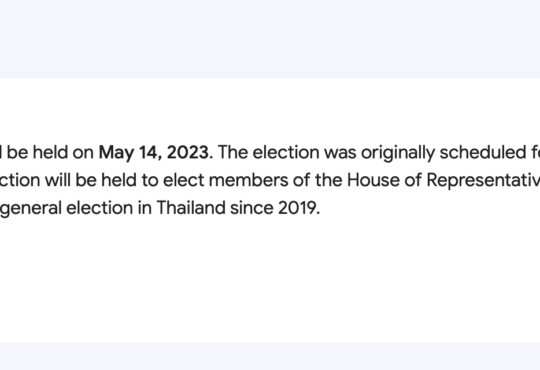Click the word "elect" before "members"
This screenshot has width=540, height=370.
tap(184, 180)
